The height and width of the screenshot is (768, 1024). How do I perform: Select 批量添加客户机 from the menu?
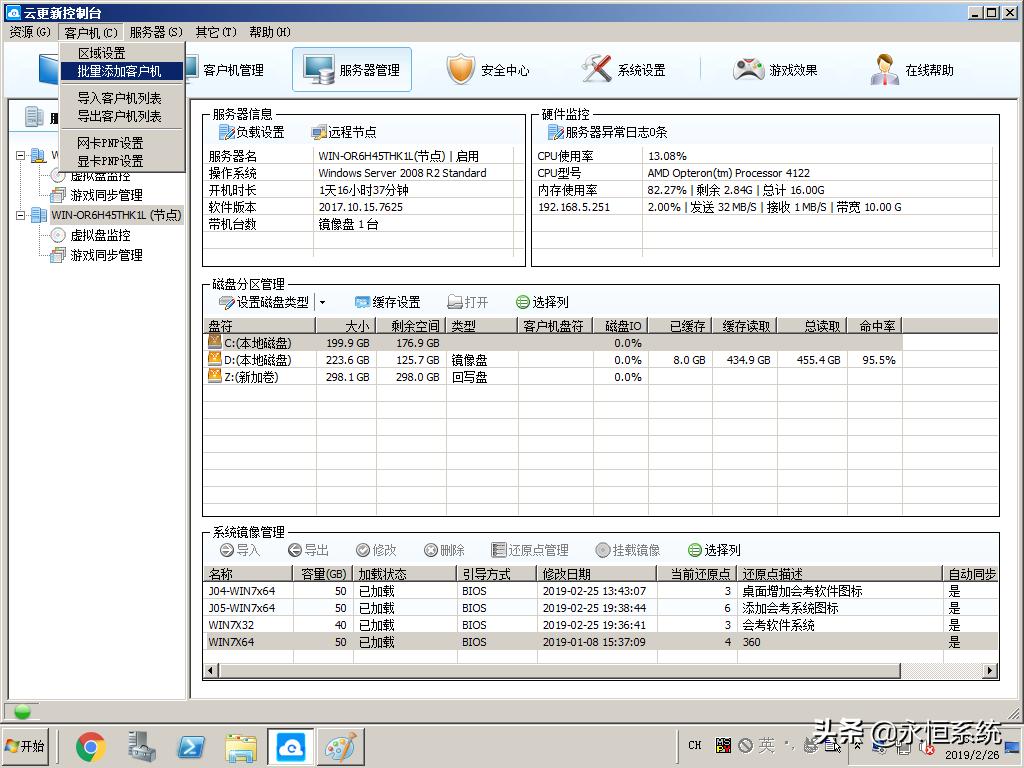tap(121, 70)
